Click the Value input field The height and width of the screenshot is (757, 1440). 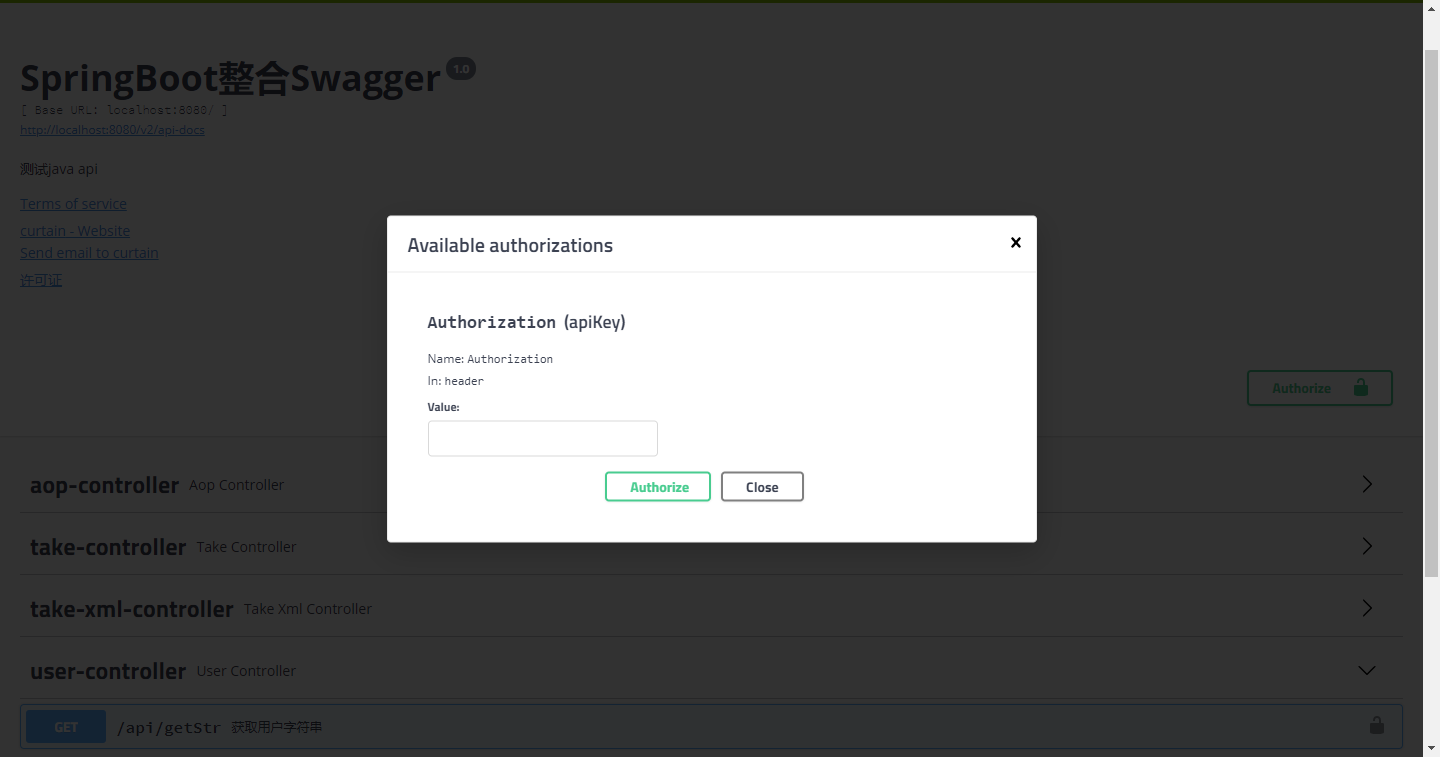click(543, 438)
